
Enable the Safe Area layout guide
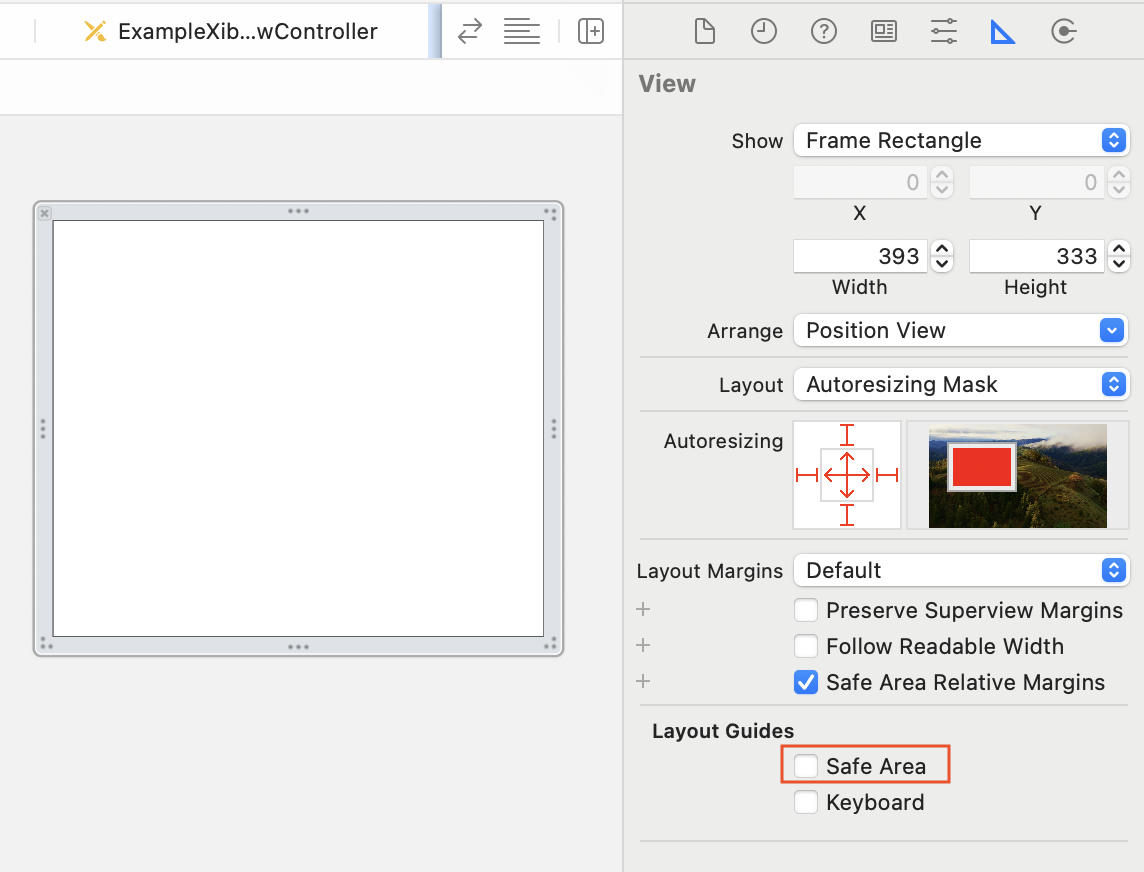pyautogui.click(x=806, y=766)
